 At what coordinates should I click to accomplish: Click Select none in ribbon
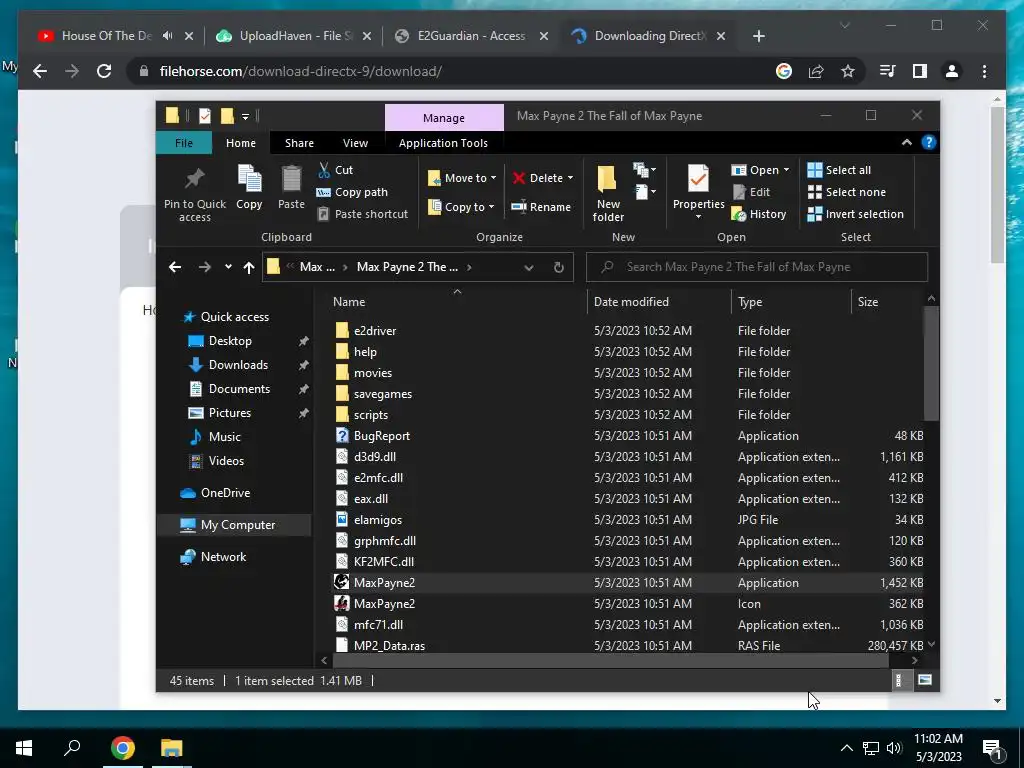[x=847, y=192]
